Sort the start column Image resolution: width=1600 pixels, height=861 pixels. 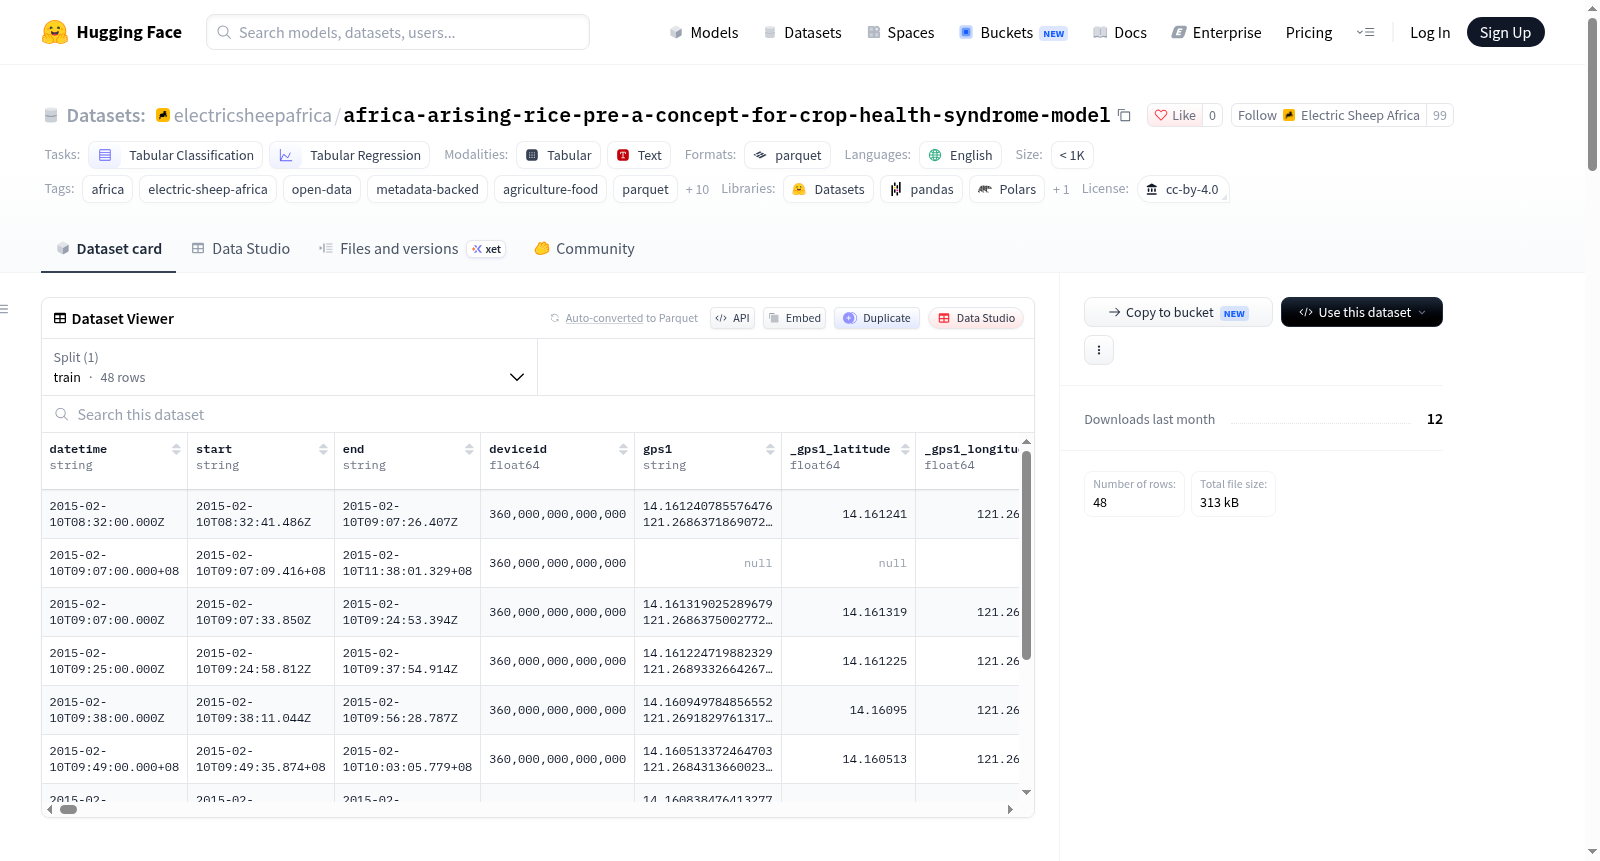coord(323,449)
